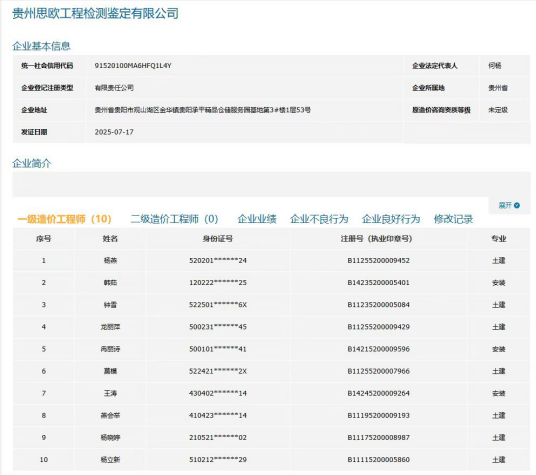Select ID number 510212******29
The height and width of the screenshot is (475, 536).
[x=218, y=460]
